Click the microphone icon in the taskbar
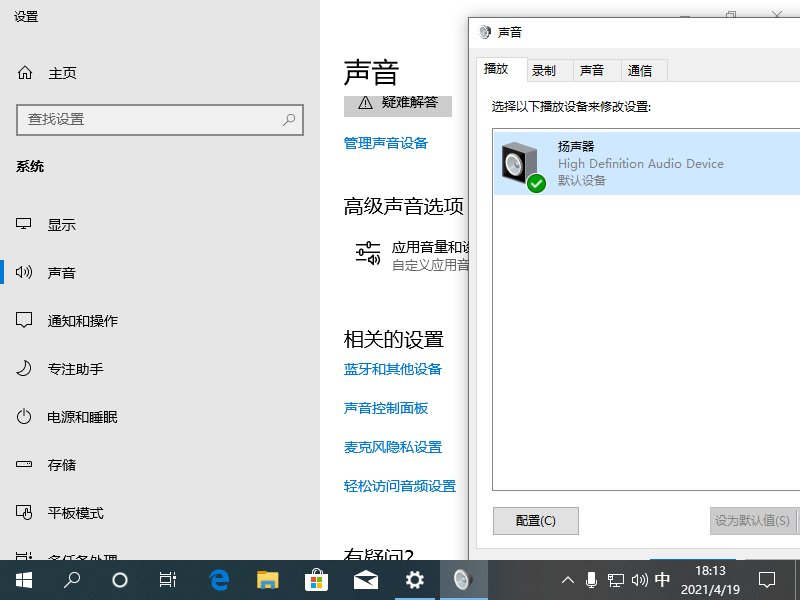The image size is (800, 600). pyautogui.click(x=592, y=579)
